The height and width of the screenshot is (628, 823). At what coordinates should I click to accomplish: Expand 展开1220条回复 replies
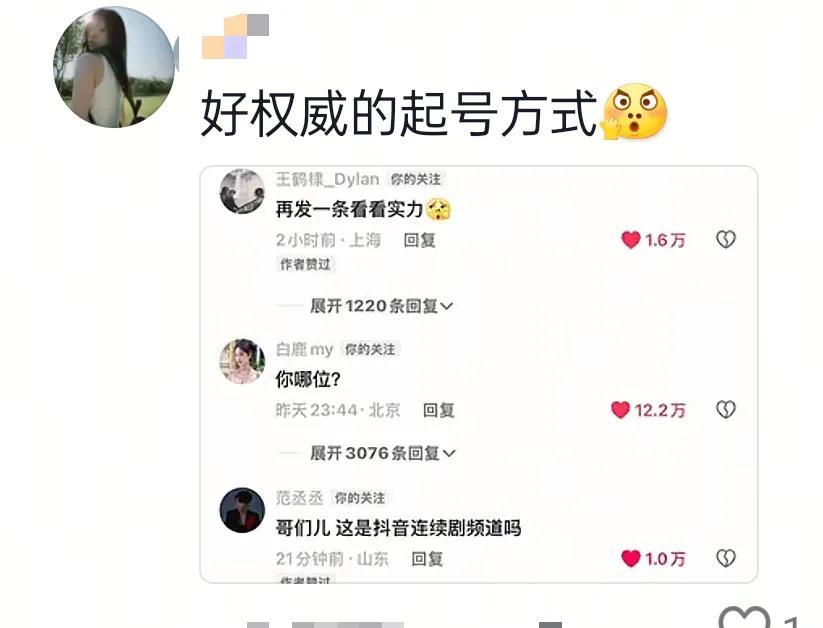(x=382, y=306)
